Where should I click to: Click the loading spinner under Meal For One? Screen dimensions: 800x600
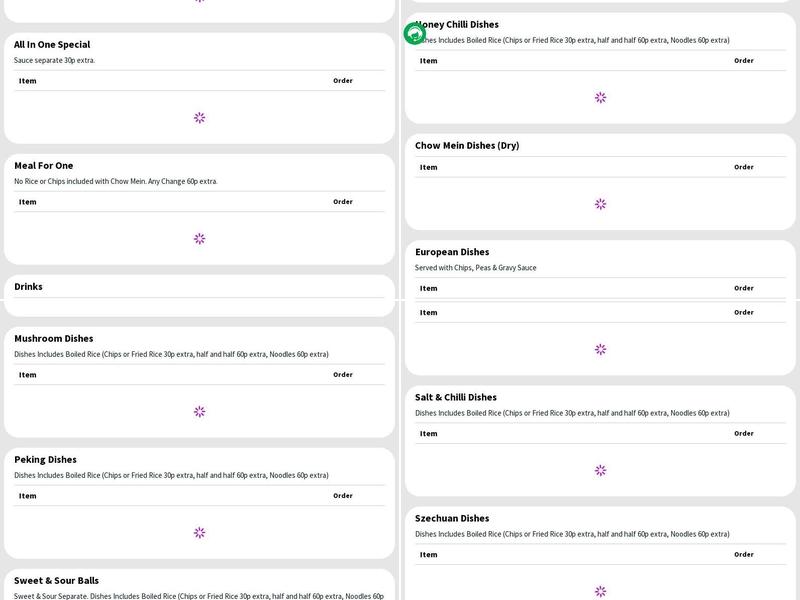(199, 239)
